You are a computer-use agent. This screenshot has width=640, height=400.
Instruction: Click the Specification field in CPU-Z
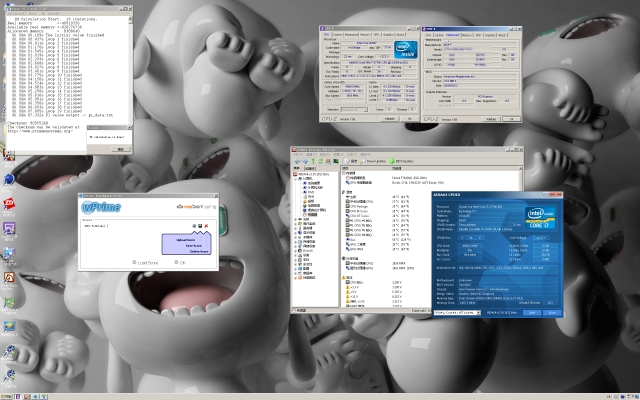[x=379, y=62]
